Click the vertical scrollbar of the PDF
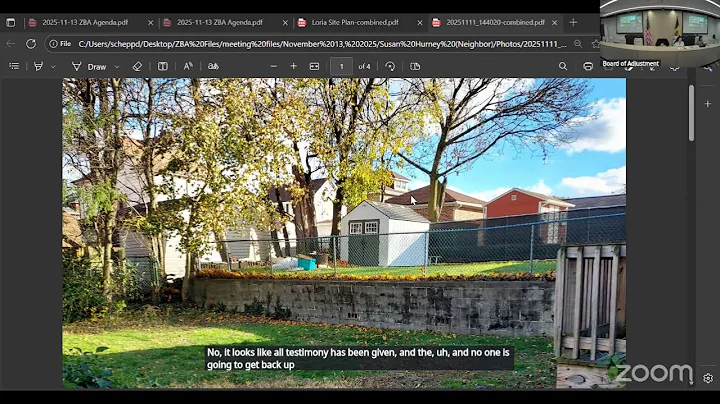Image resolution: width=720 pixels, height=404 pixels. [691, 113]
